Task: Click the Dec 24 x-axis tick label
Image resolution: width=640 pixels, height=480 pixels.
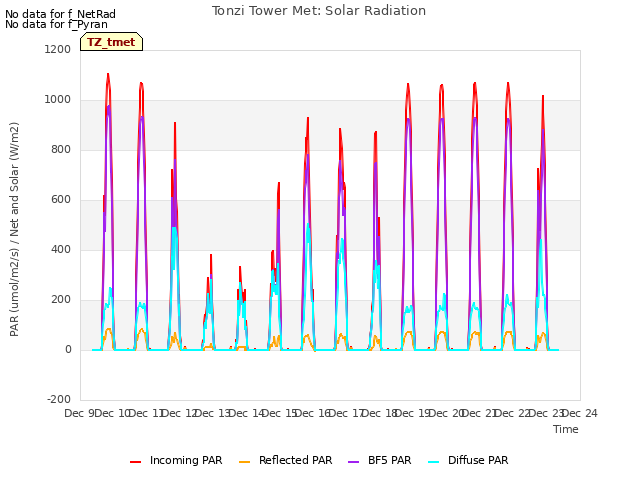Action: pos(580,413)
